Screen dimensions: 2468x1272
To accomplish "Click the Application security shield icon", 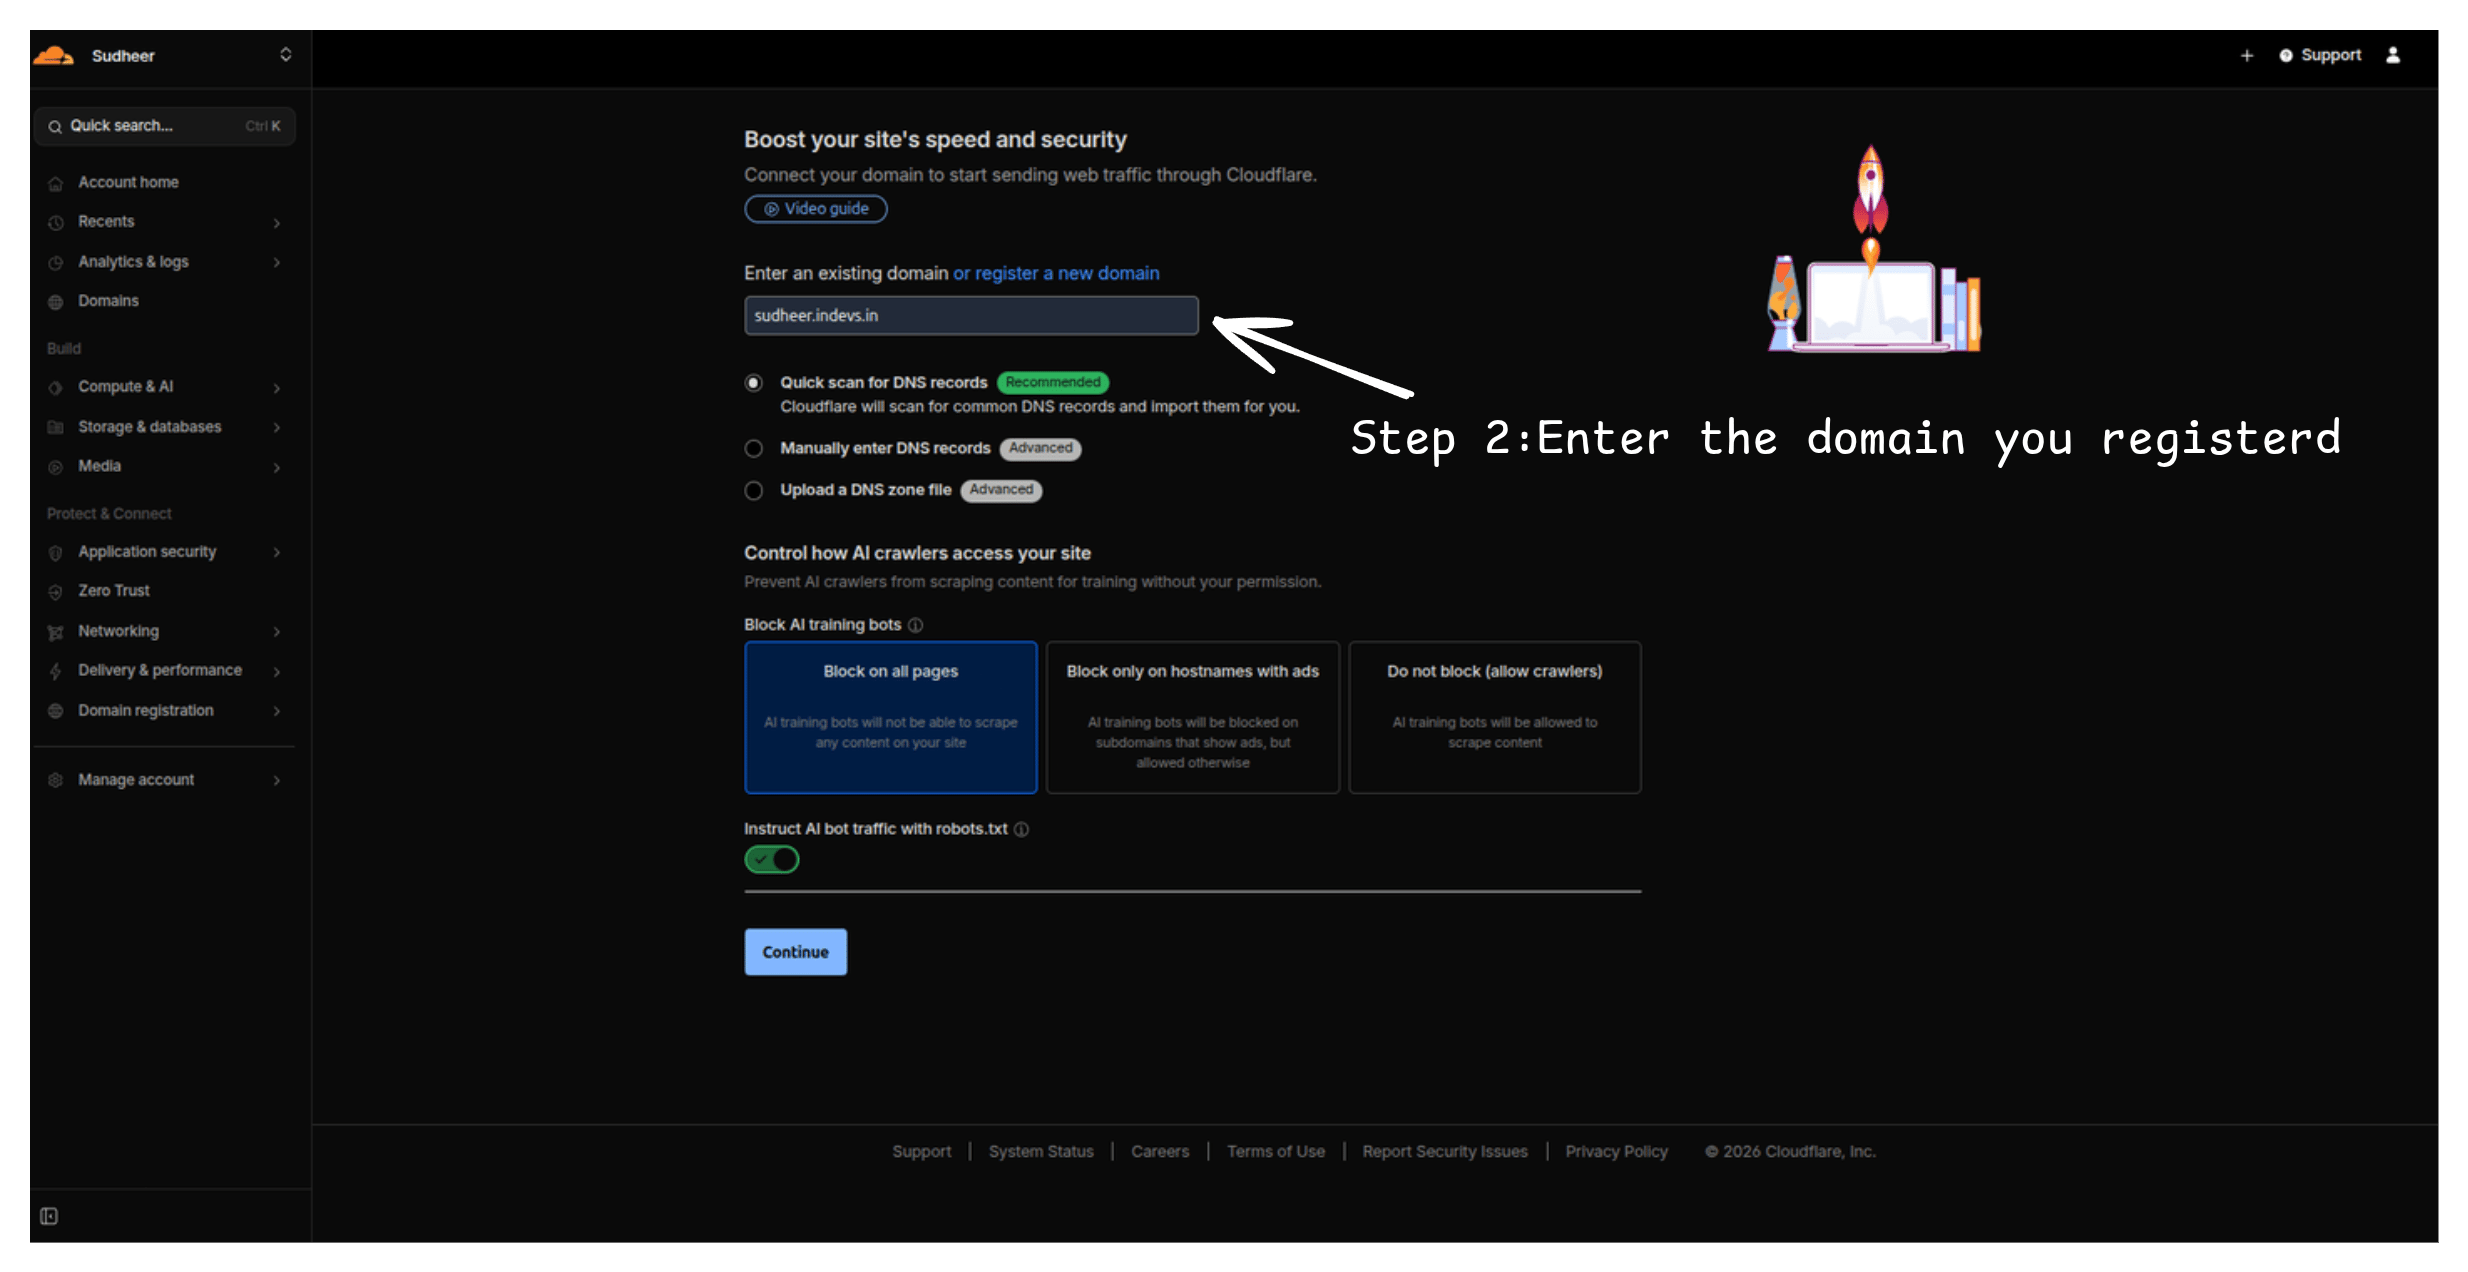I will pos(56,552).
